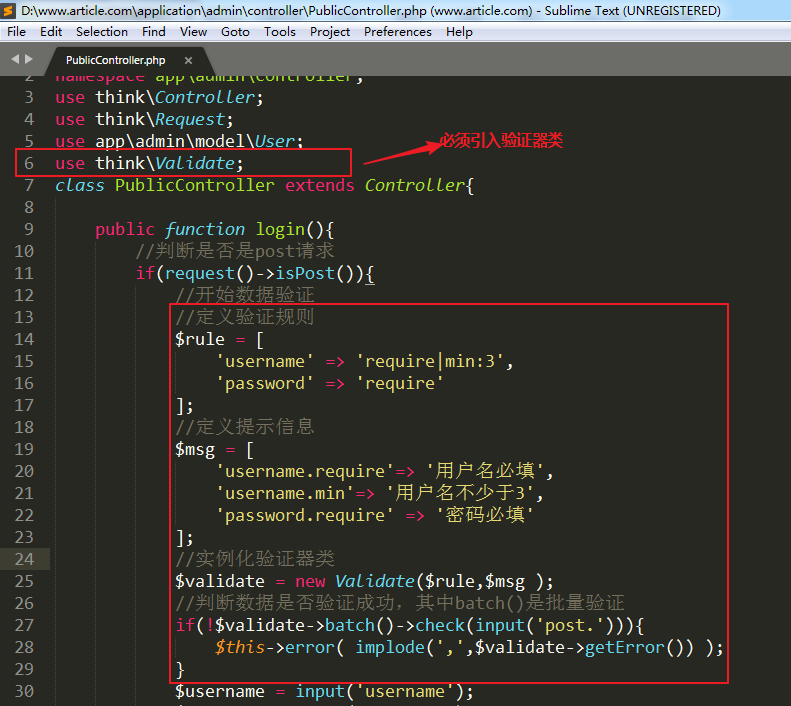Open the Project menu
Viewport: 791px width, 706px height.
click(x=330, y=31)
